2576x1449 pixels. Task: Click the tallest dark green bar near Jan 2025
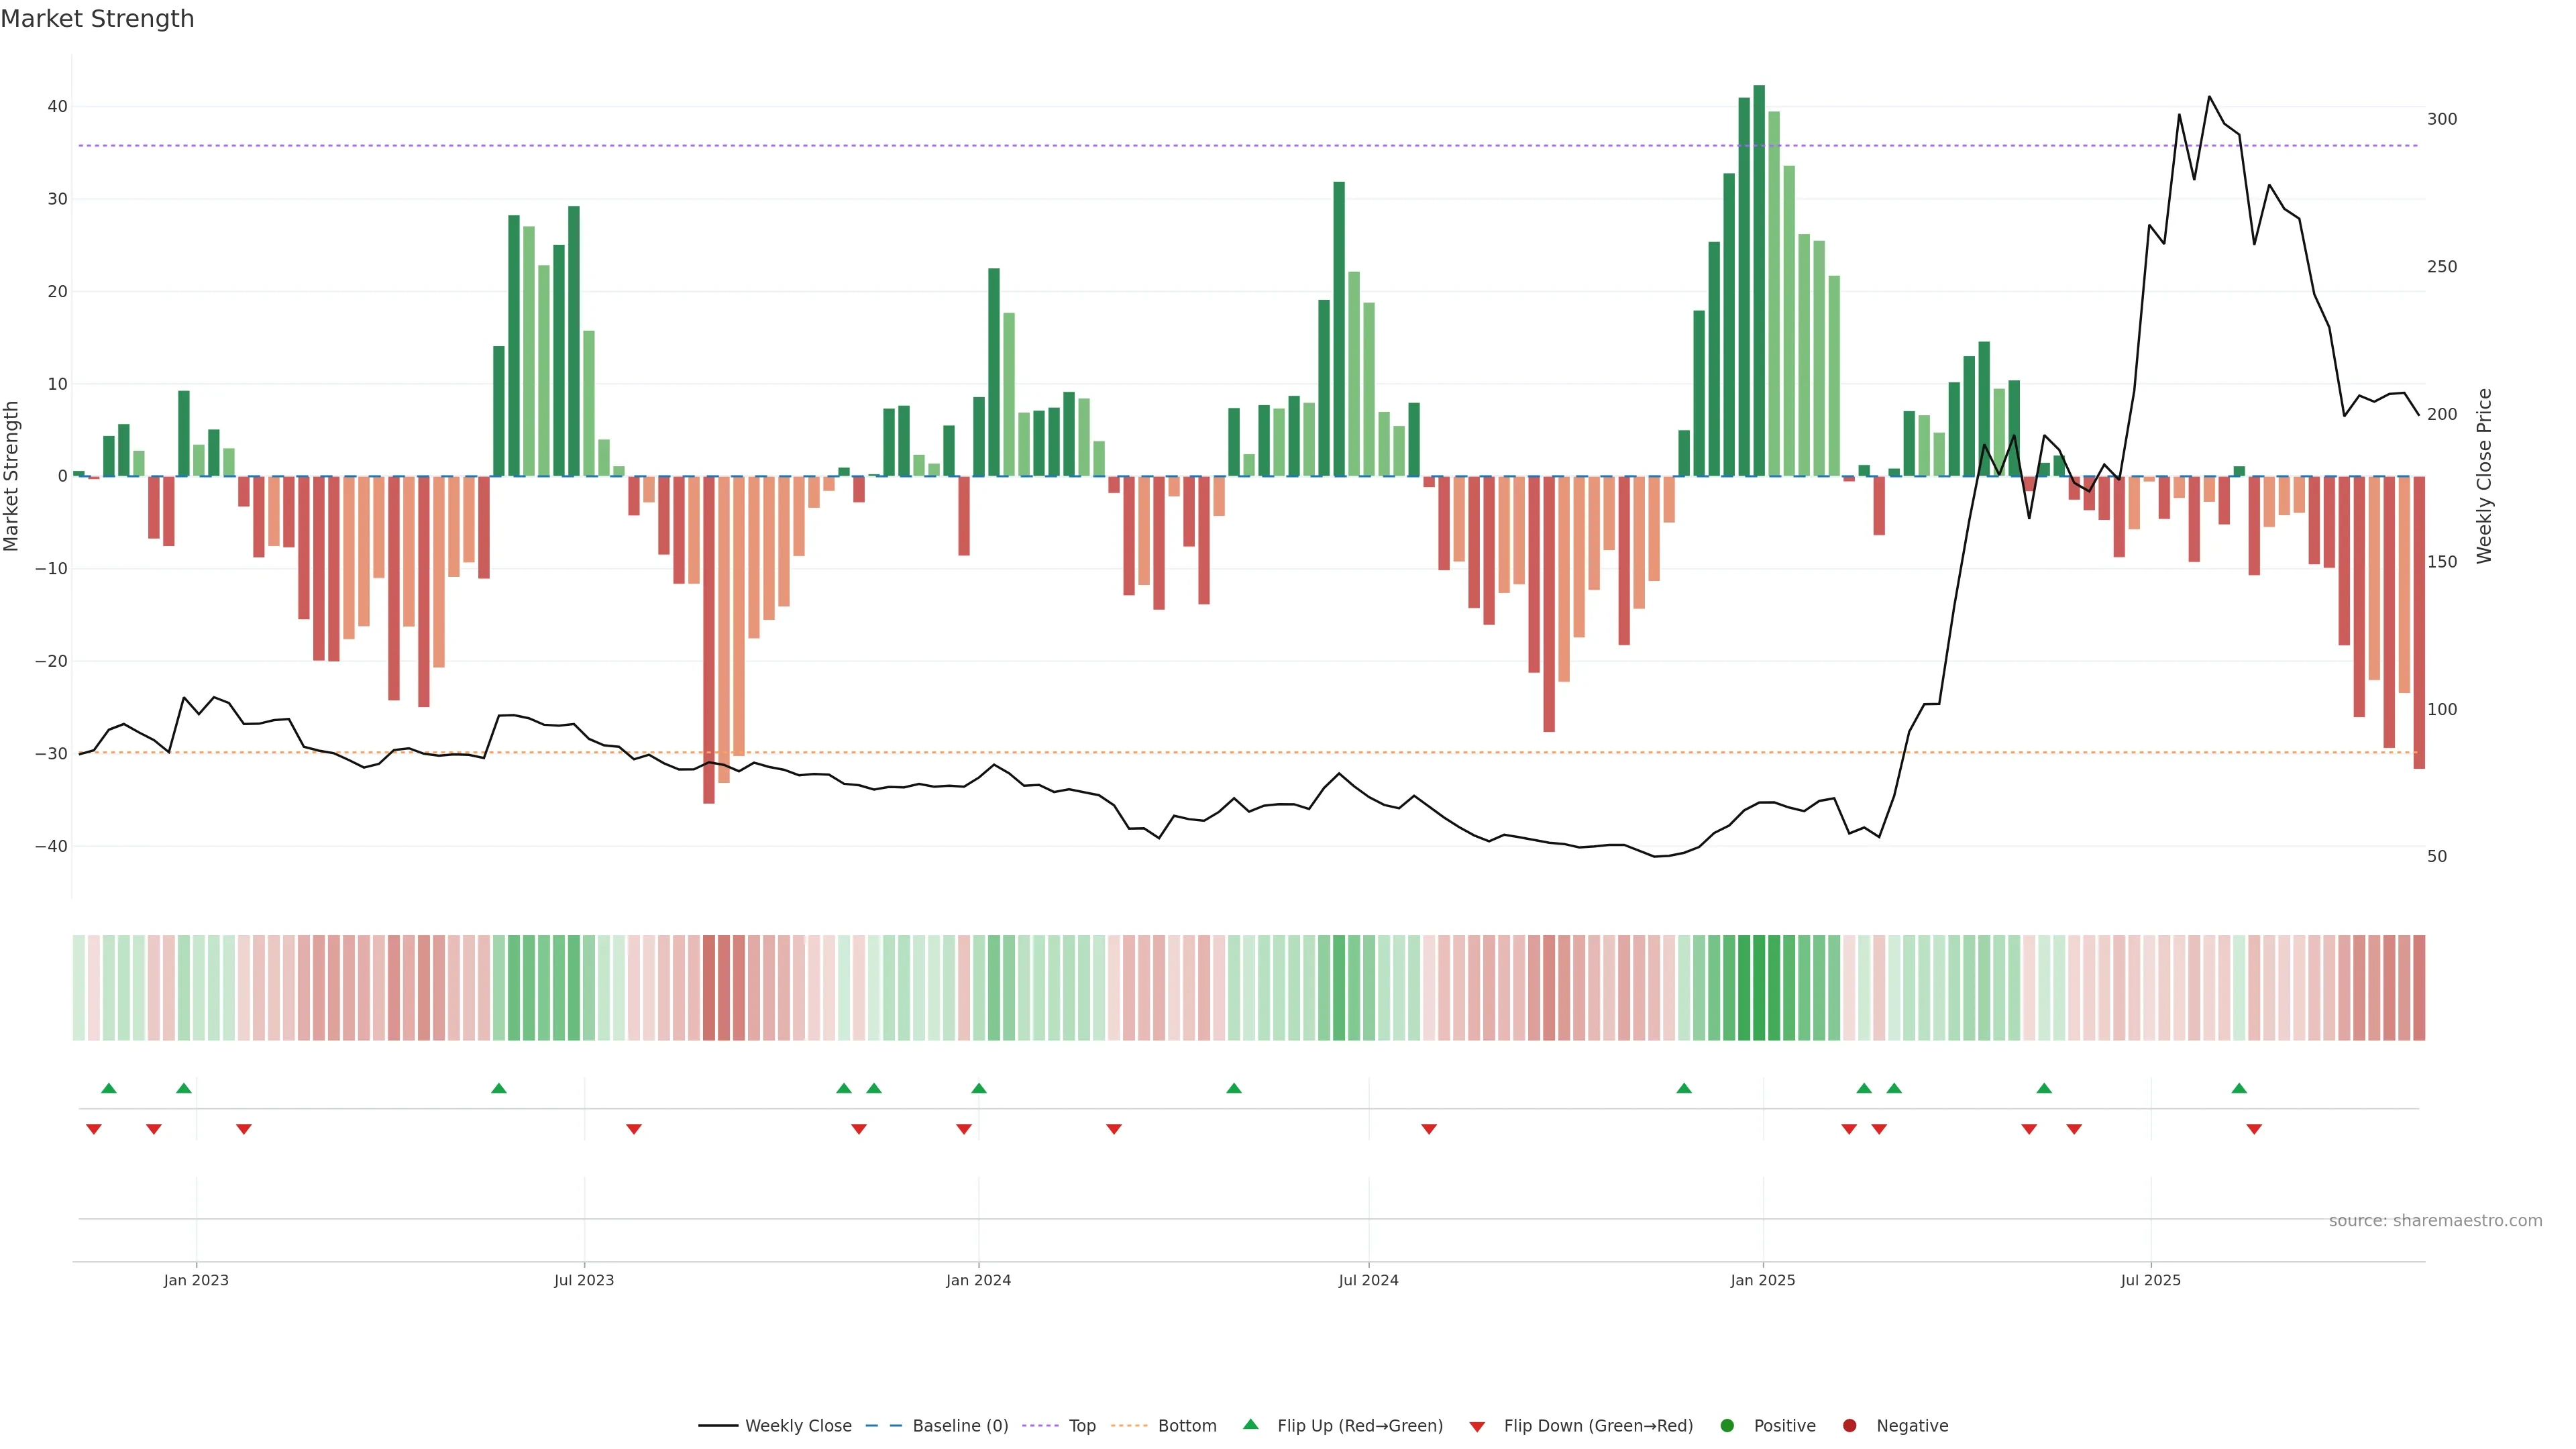click(1759, 280)
